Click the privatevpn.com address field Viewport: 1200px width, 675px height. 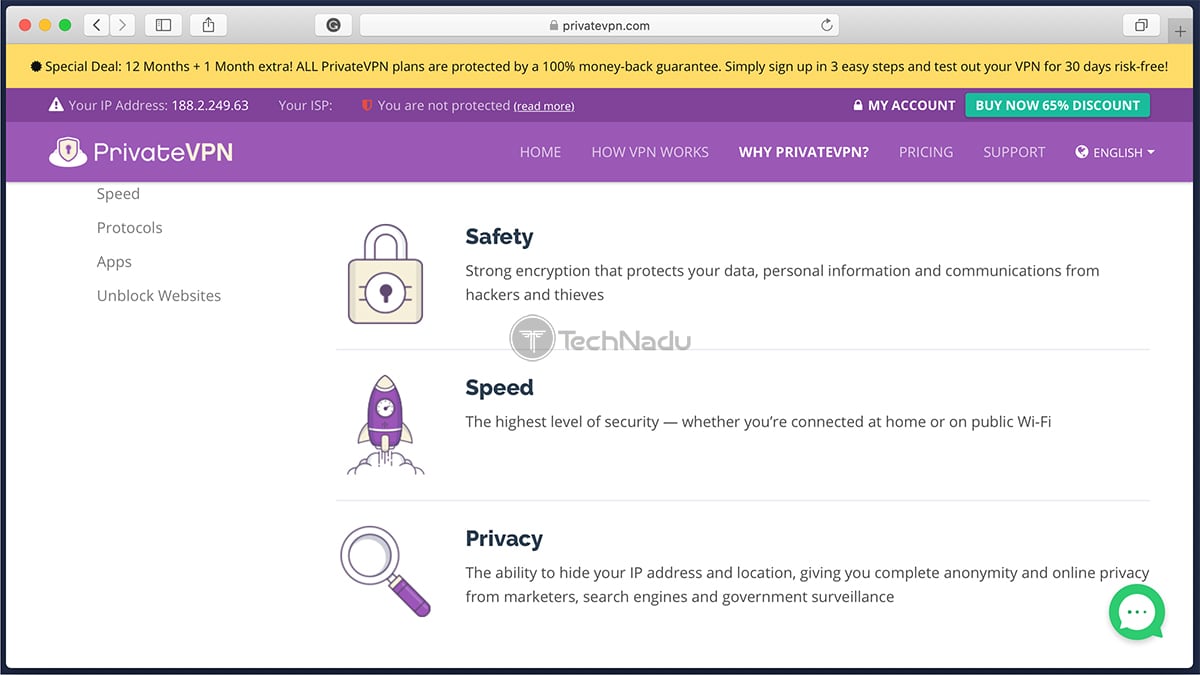click(599, 25)
